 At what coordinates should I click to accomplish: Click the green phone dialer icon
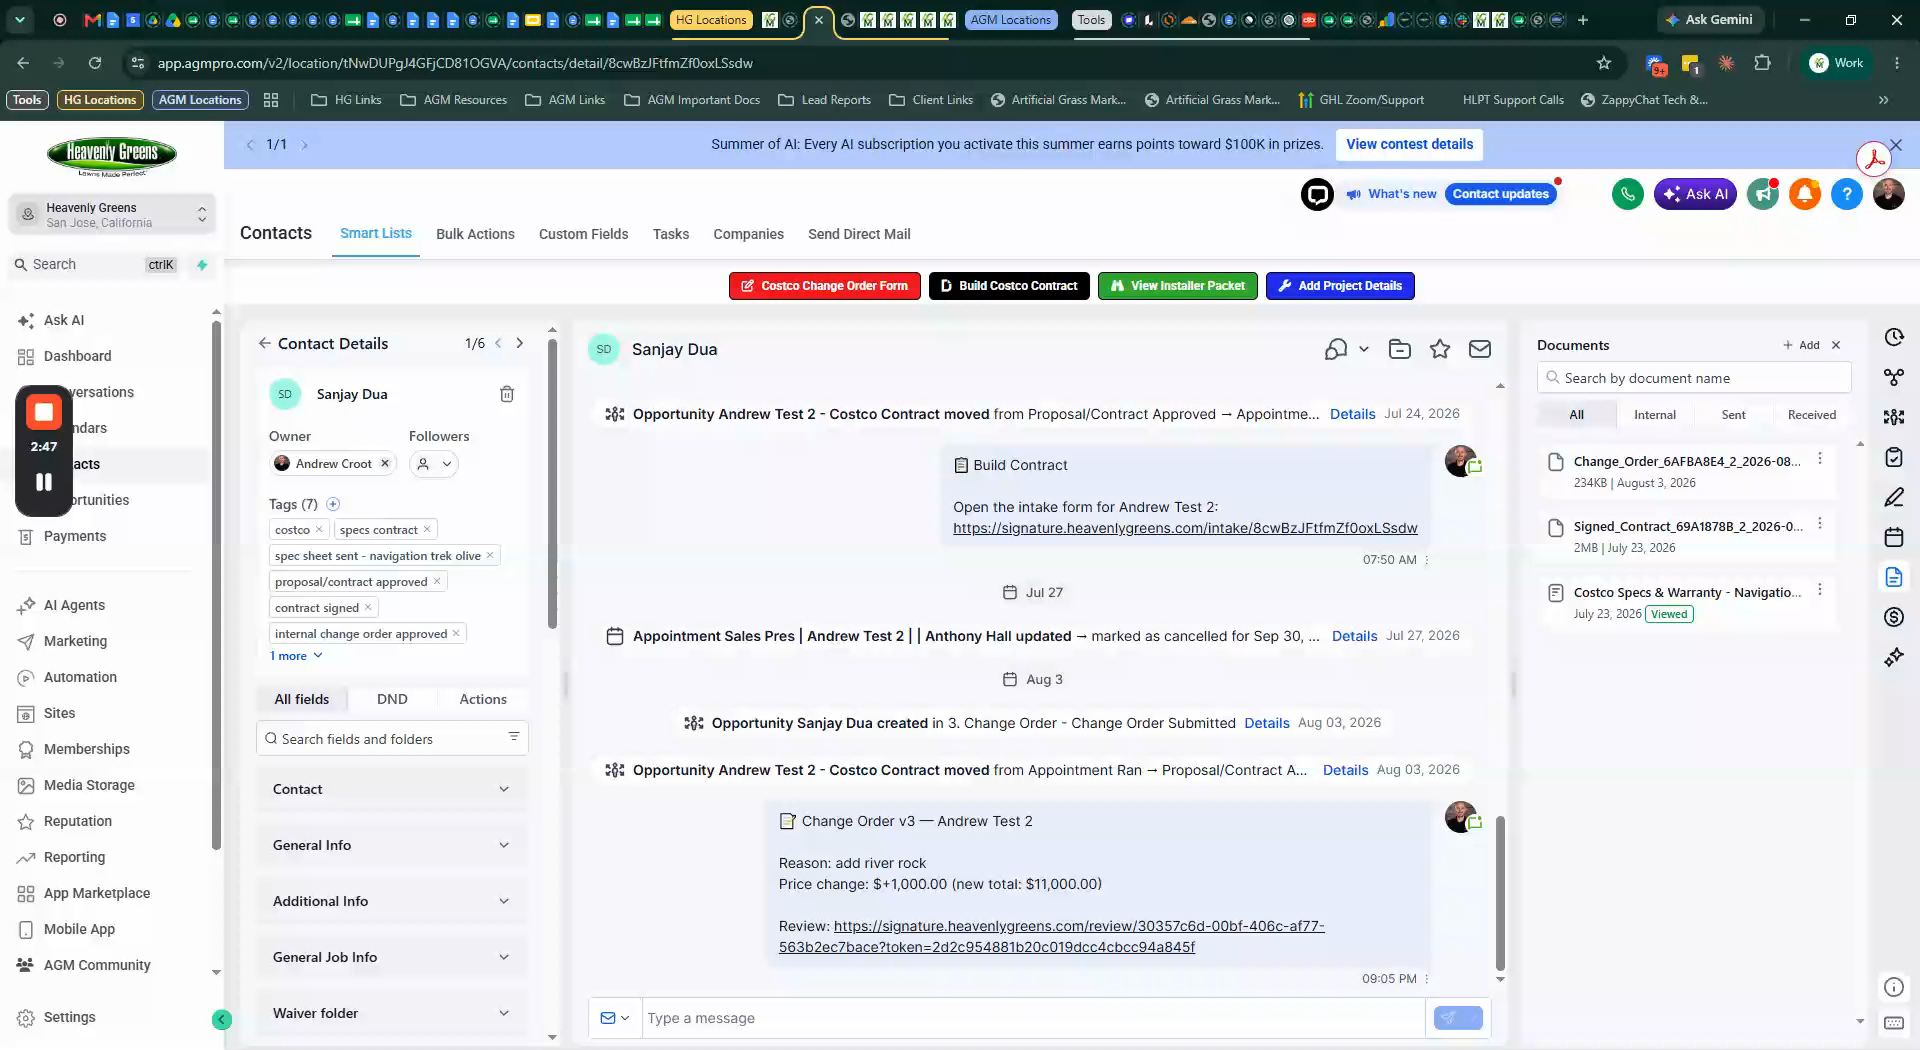1627,194
